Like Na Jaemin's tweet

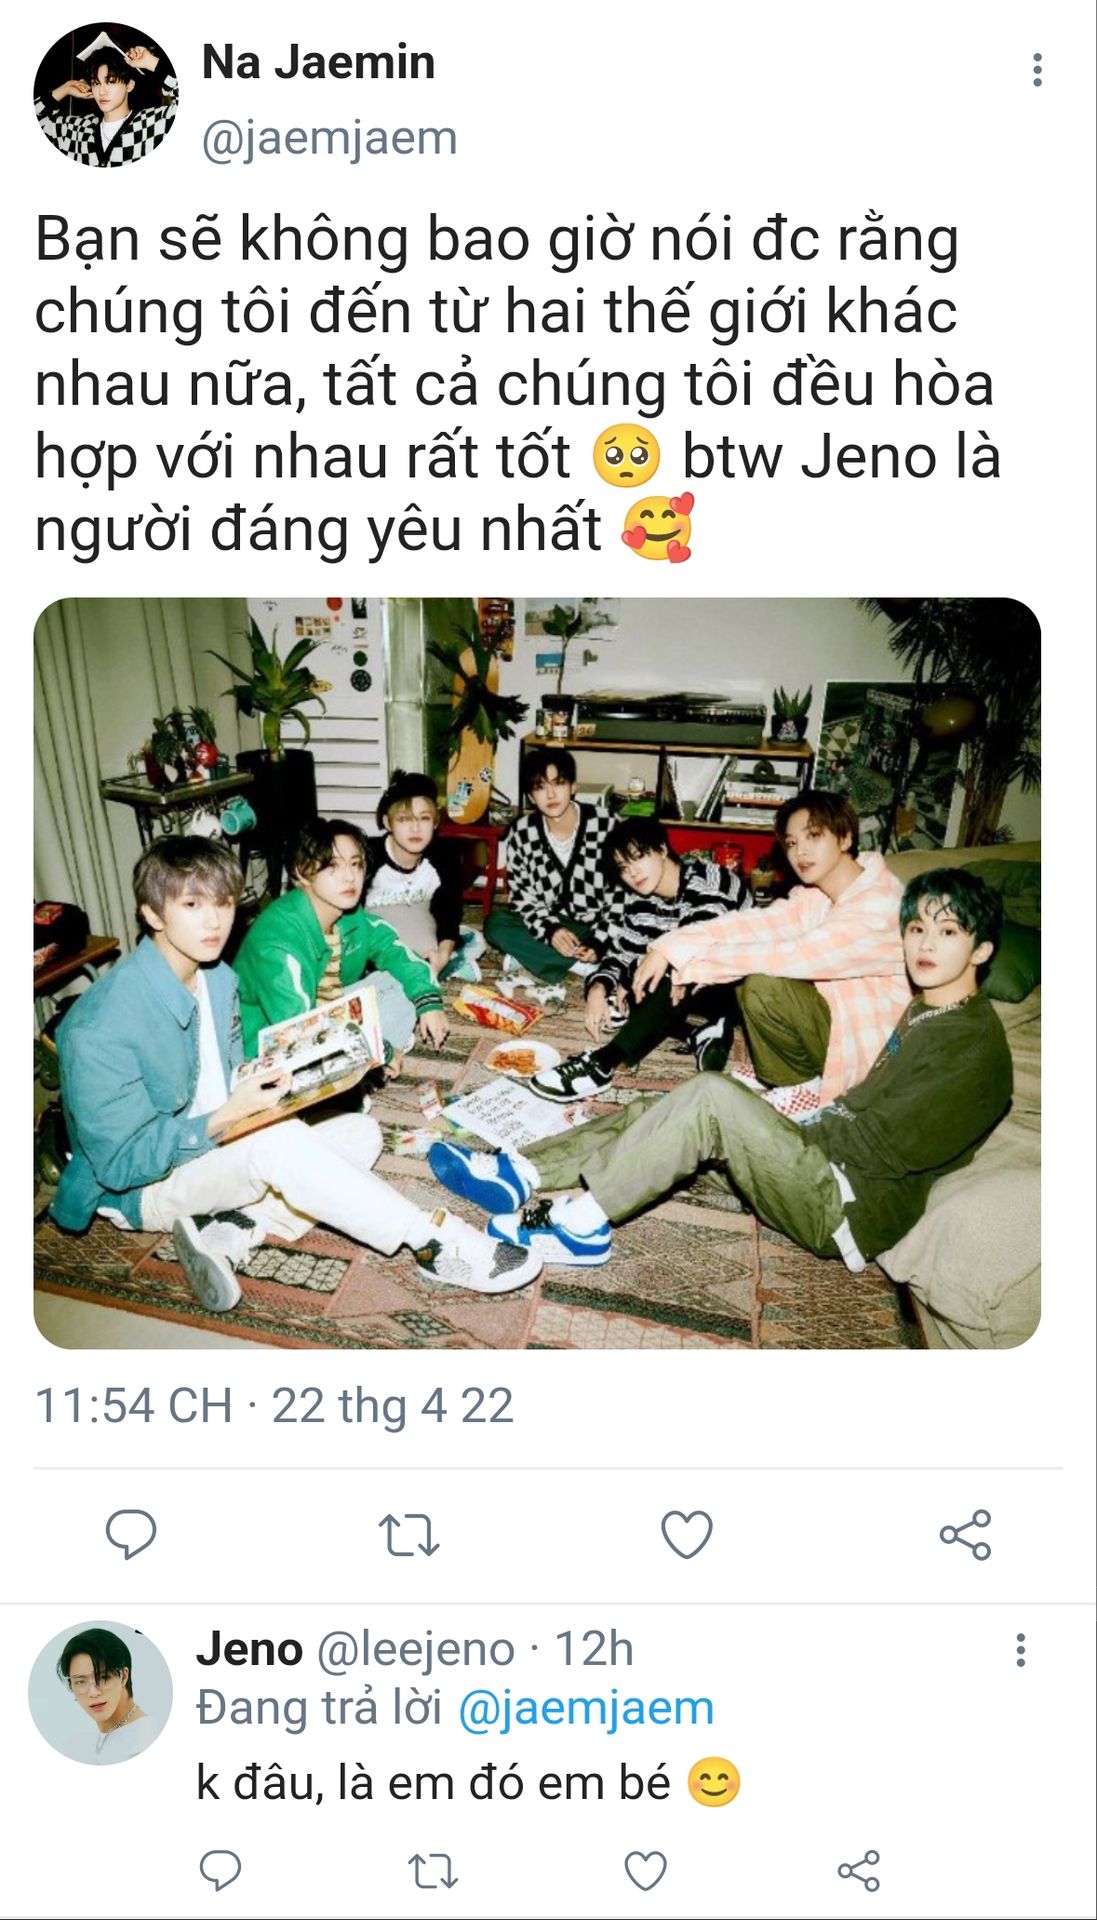[687, 1534]
